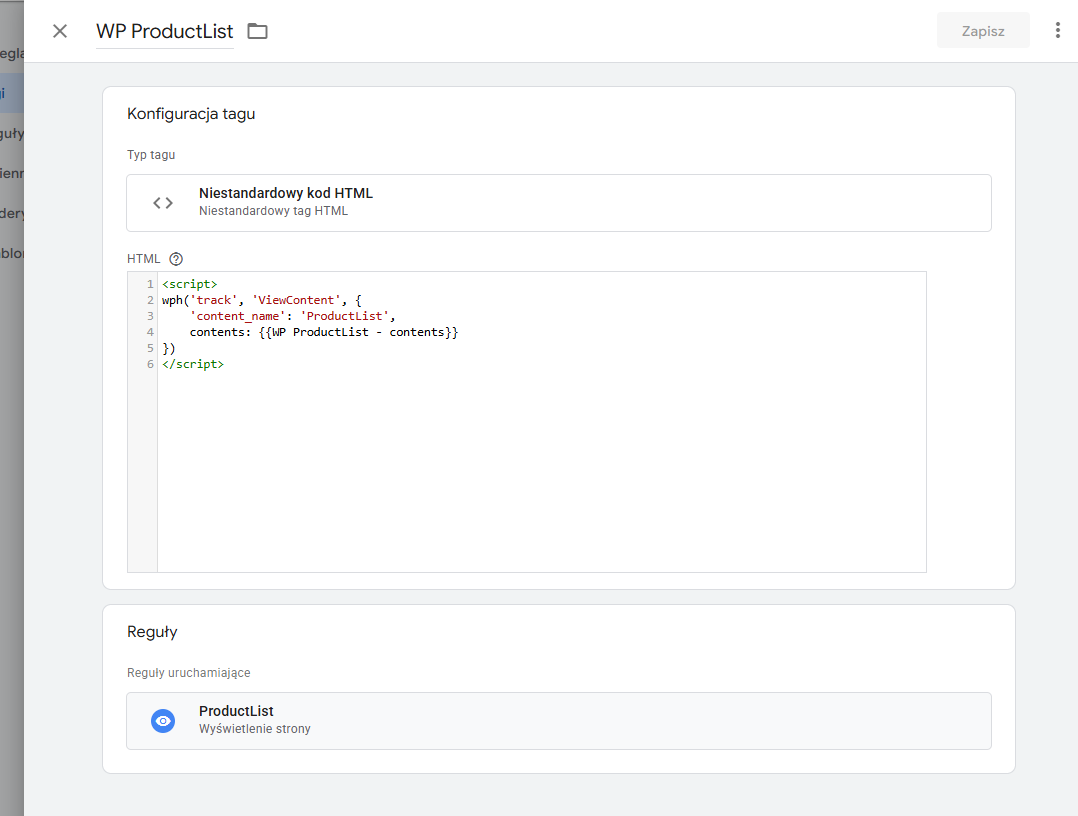
Task: Click the code brackets tag type icon
Action: coord(163,203)
